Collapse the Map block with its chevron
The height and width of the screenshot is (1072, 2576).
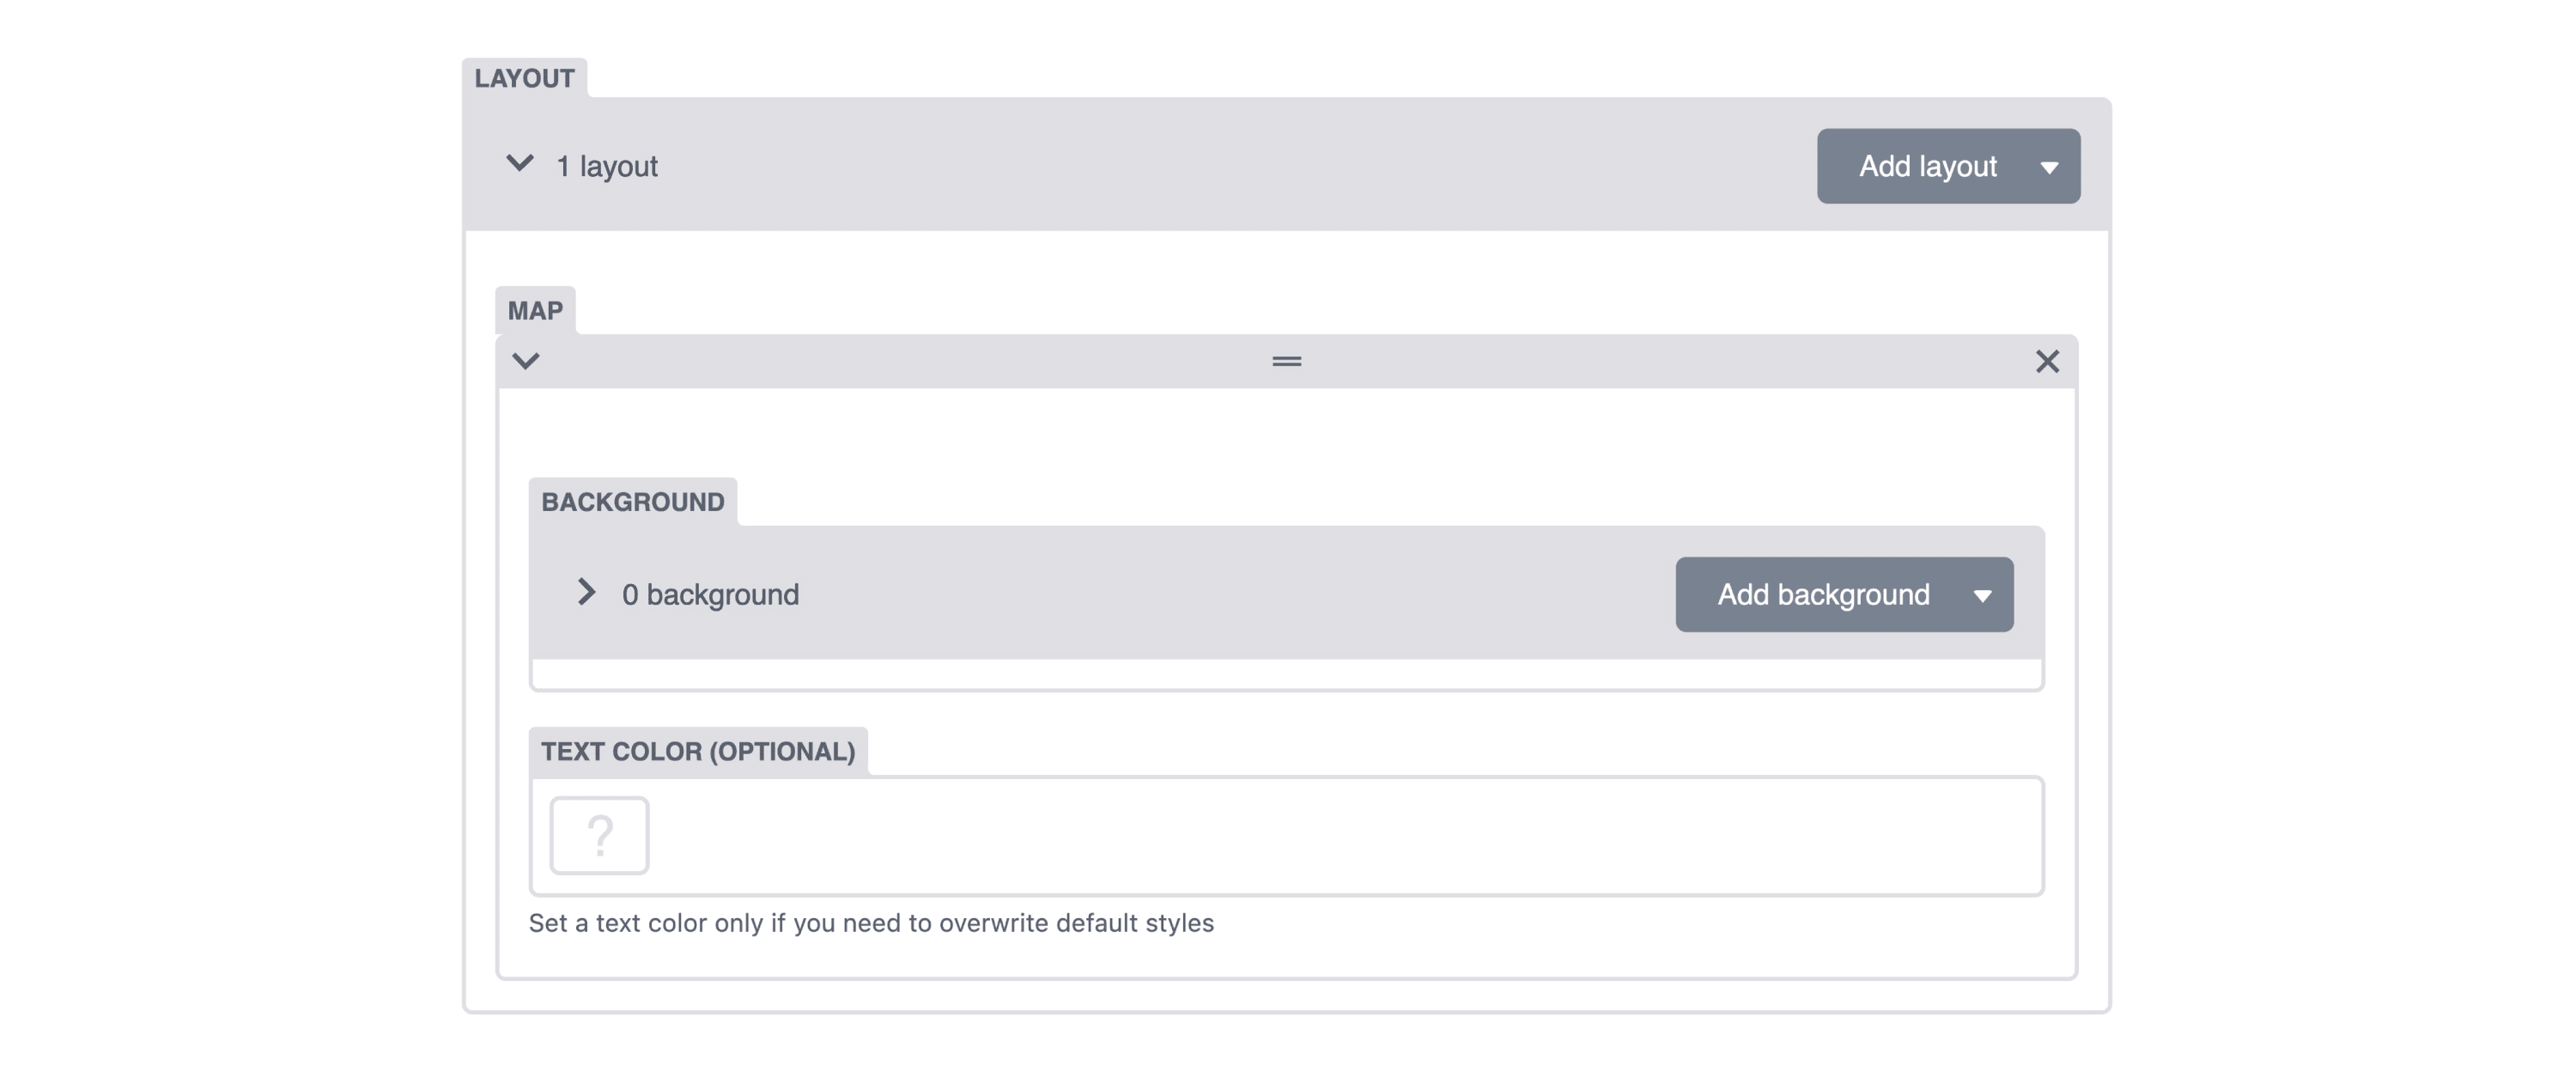[526, 361]
